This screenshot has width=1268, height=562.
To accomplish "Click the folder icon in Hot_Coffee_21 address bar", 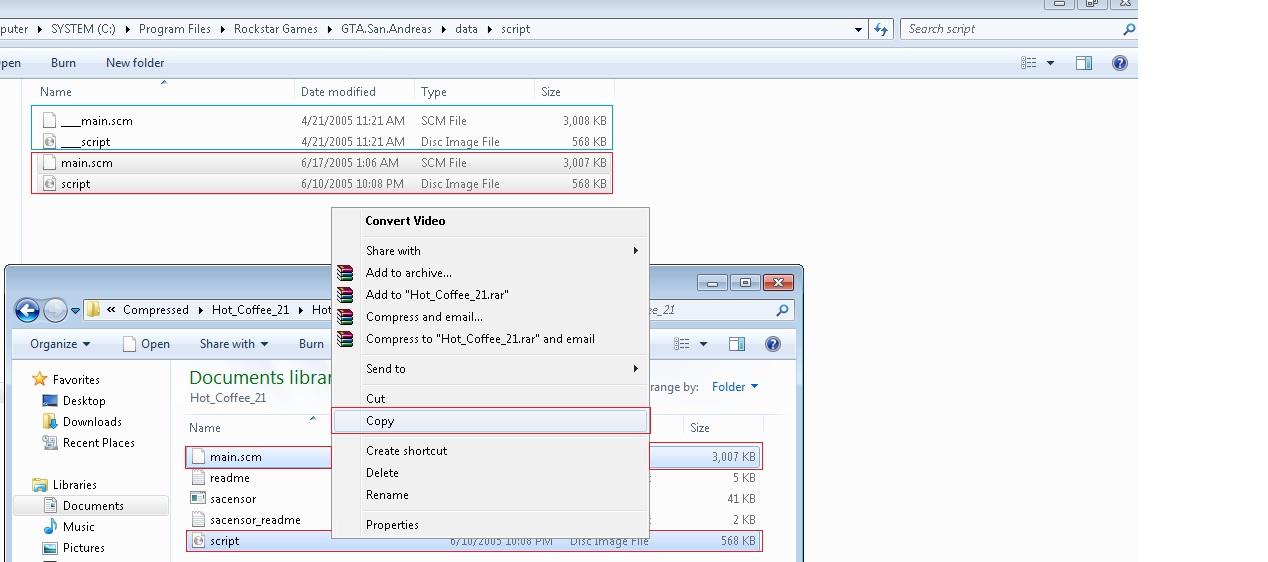I will click(93, 310).
